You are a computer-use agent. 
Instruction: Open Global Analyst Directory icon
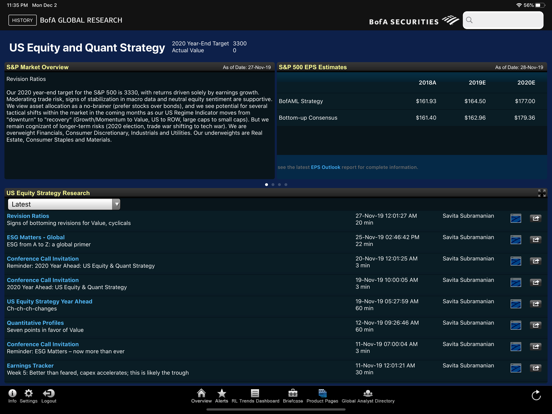pos(368,393)
